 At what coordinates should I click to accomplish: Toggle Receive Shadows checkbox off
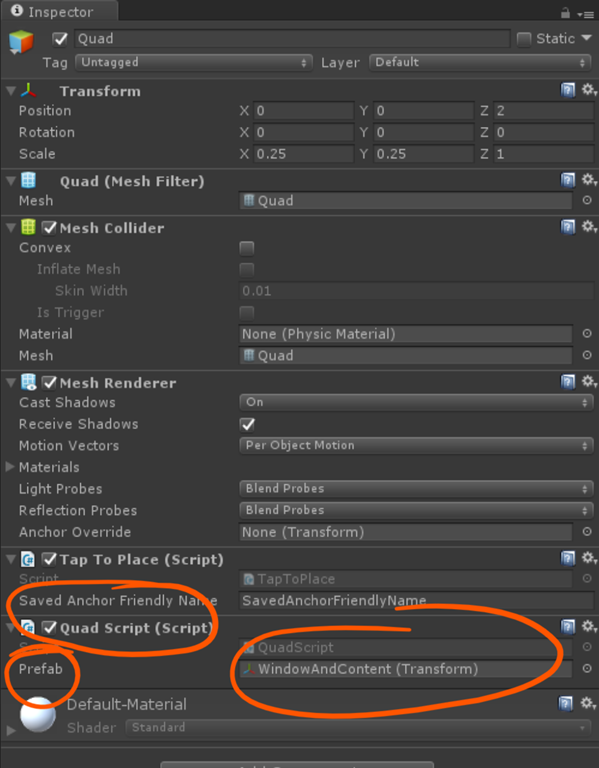[x=247, y=424]
